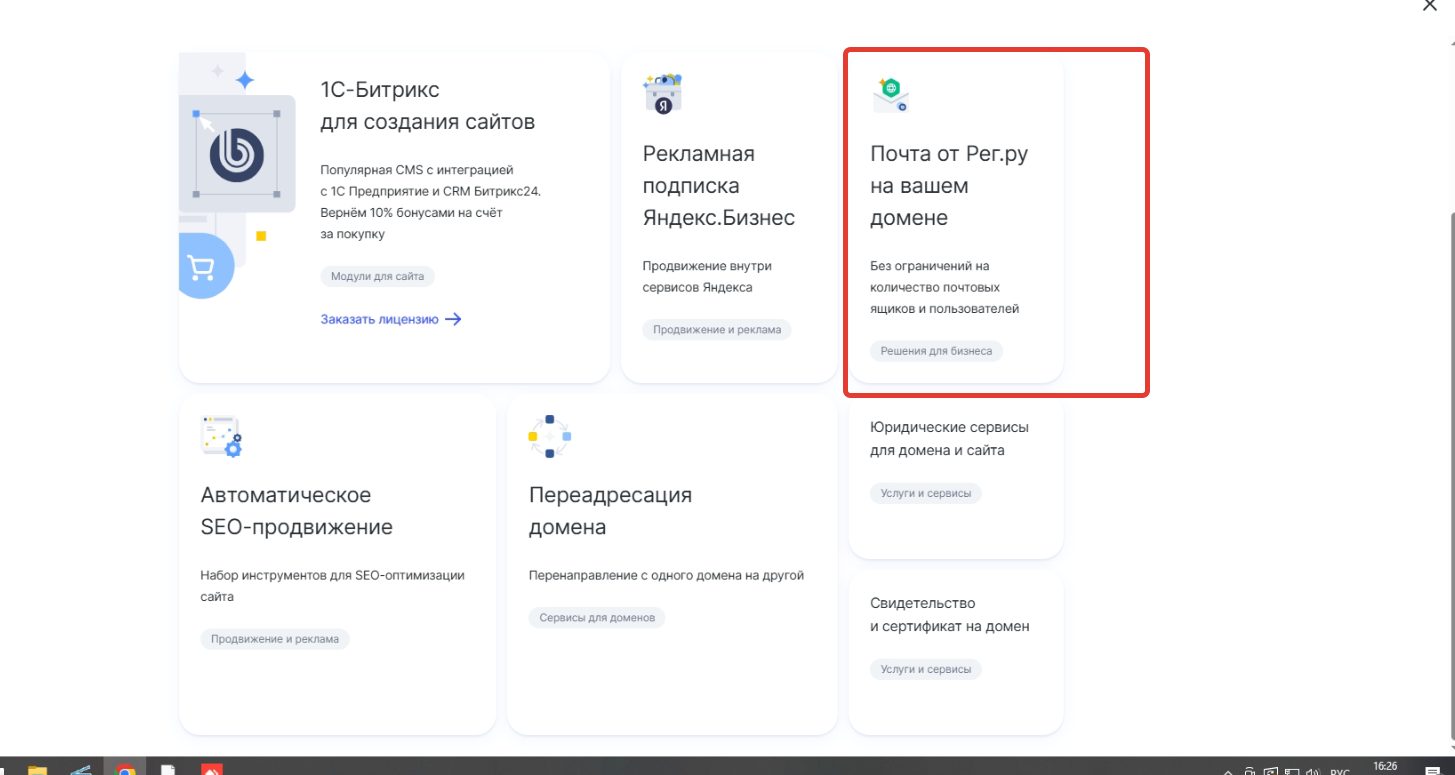Switch the РУС input language indicator
Image resolution: width=1455 pixels, height=775 pixels.
1339,771
